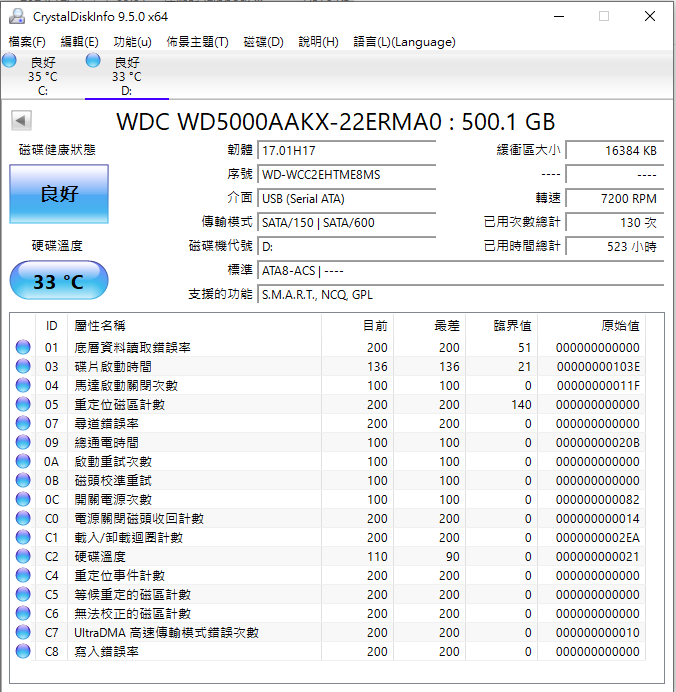Click status orb of attribute 04 馬達啟動關閉次數
Image resolution: width=676 pixels, height=692 pixels.
[23, 385]
